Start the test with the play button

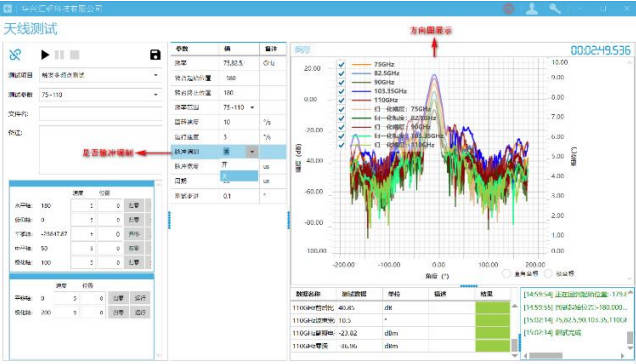[x=45, y=54]
